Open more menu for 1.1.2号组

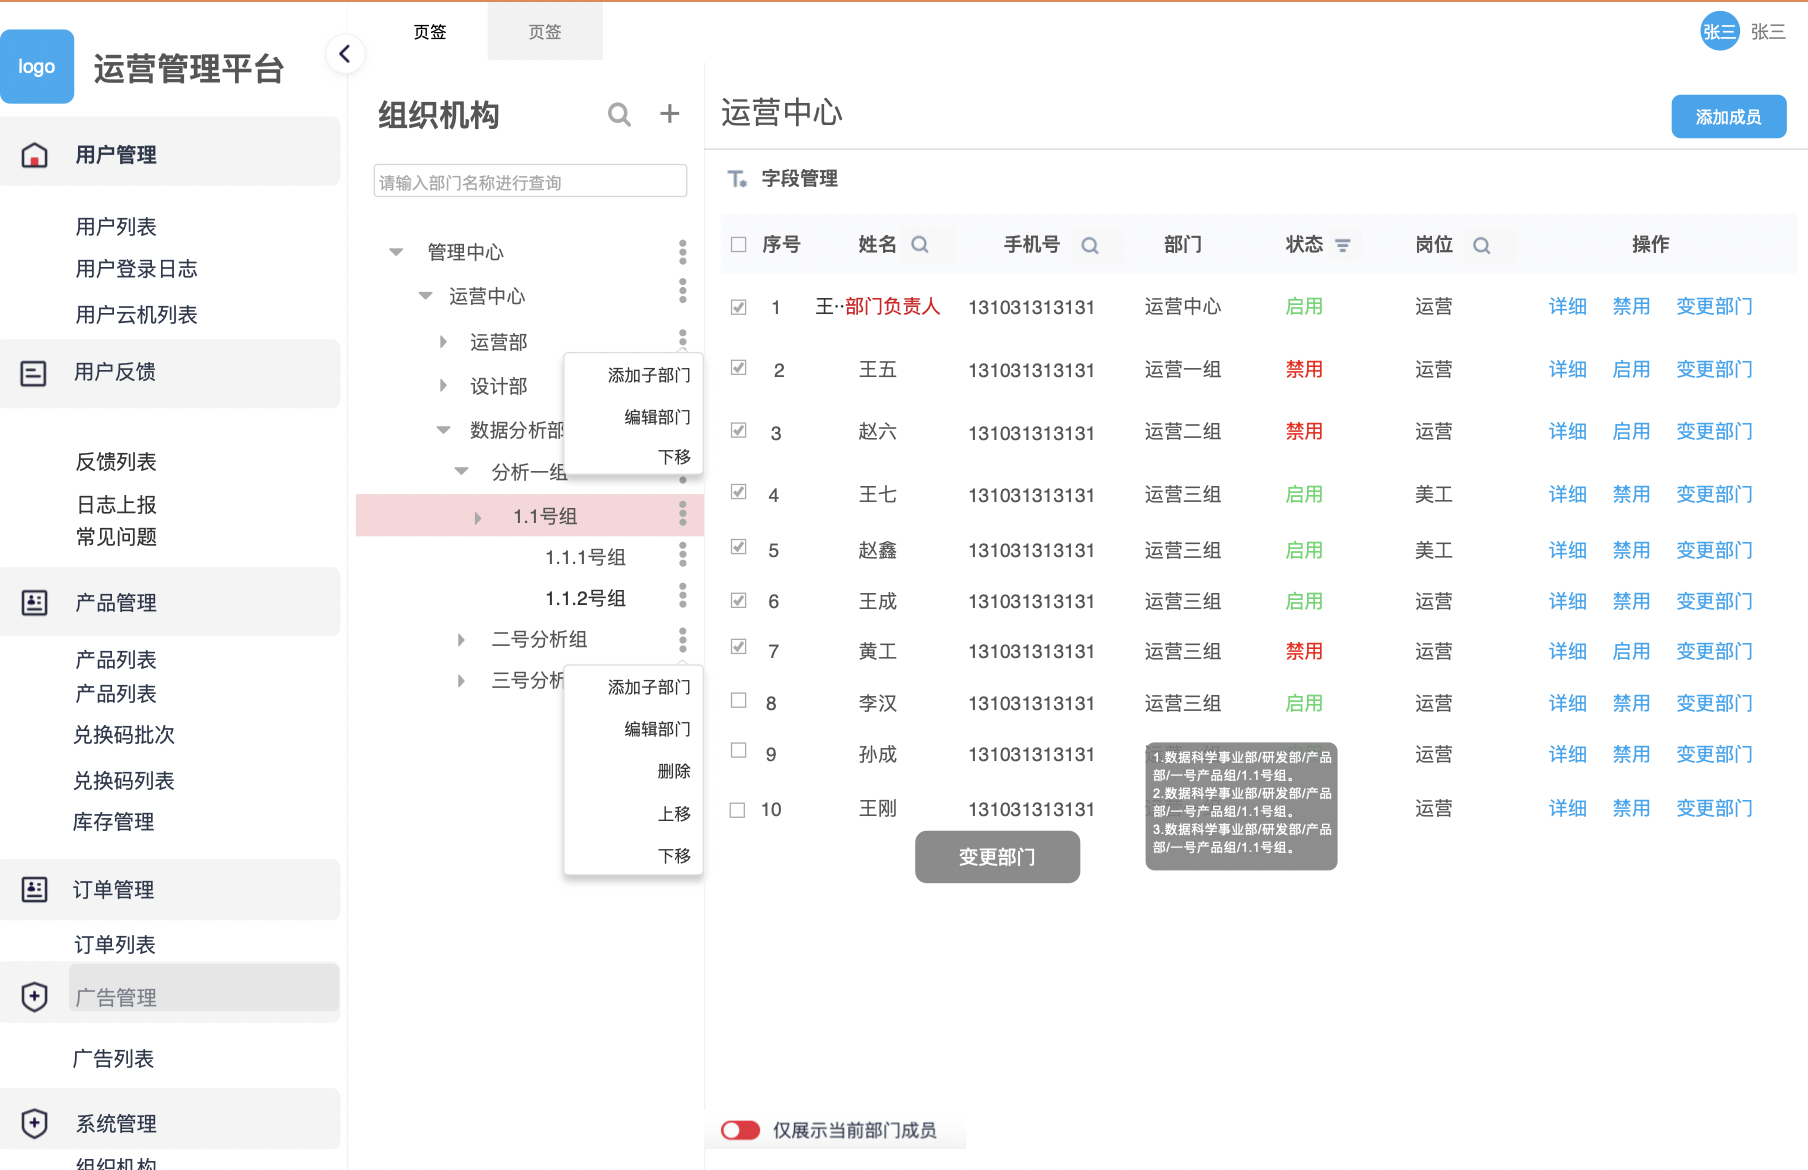[x=683, y=596]
